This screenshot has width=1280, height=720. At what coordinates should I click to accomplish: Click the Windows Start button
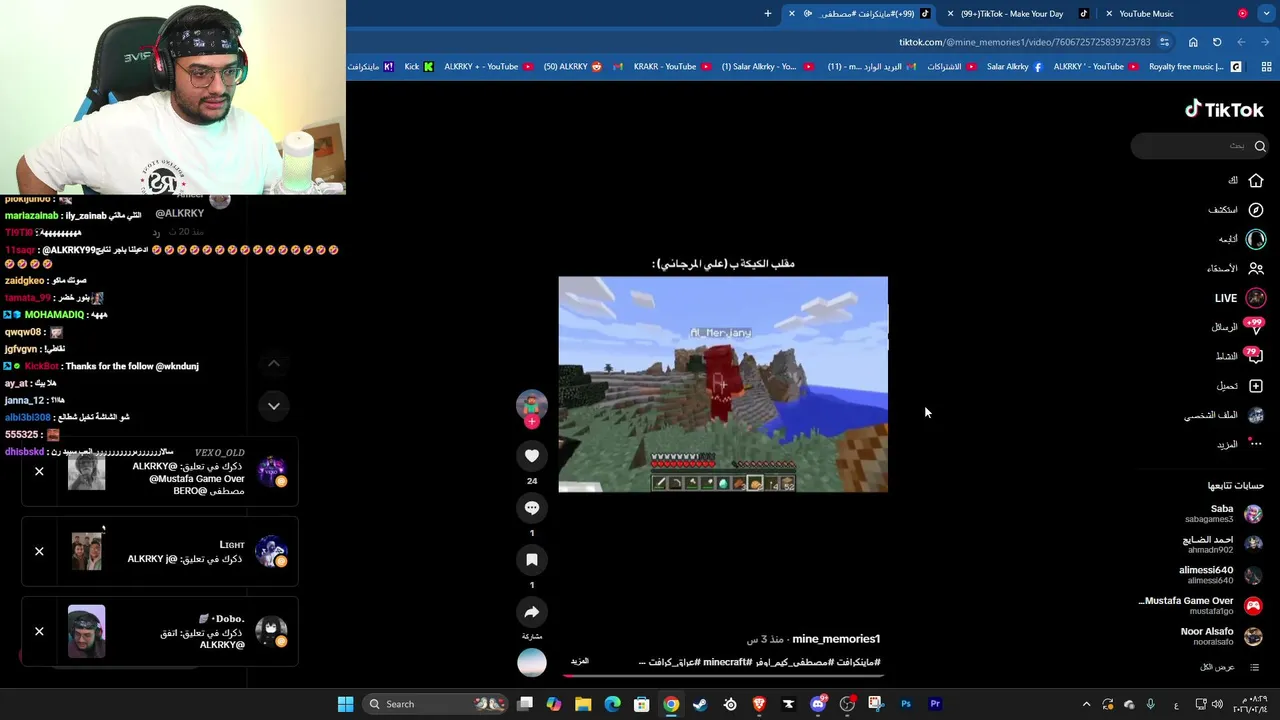click(x=345, y=704)
